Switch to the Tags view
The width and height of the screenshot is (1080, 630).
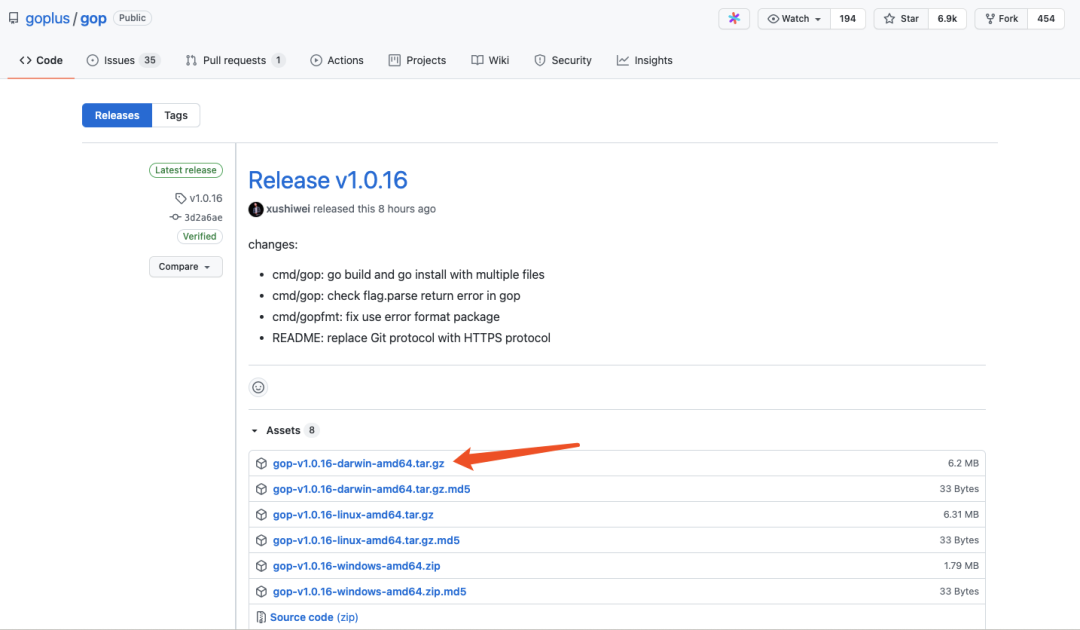coord(176,116)
